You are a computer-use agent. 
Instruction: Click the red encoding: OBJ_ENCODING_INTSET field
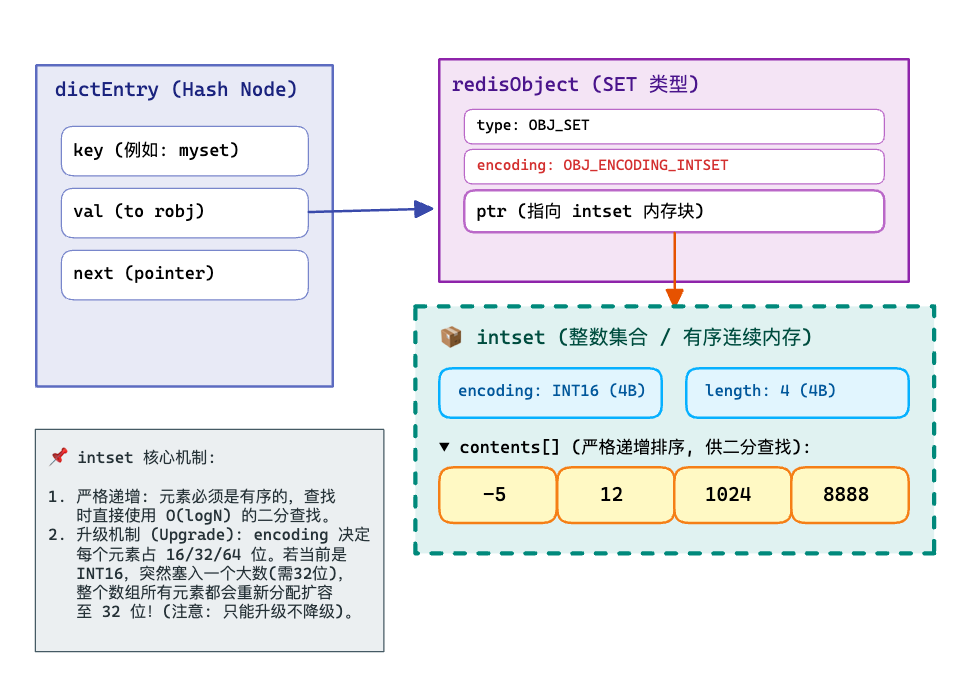click(x=673, y=165)
